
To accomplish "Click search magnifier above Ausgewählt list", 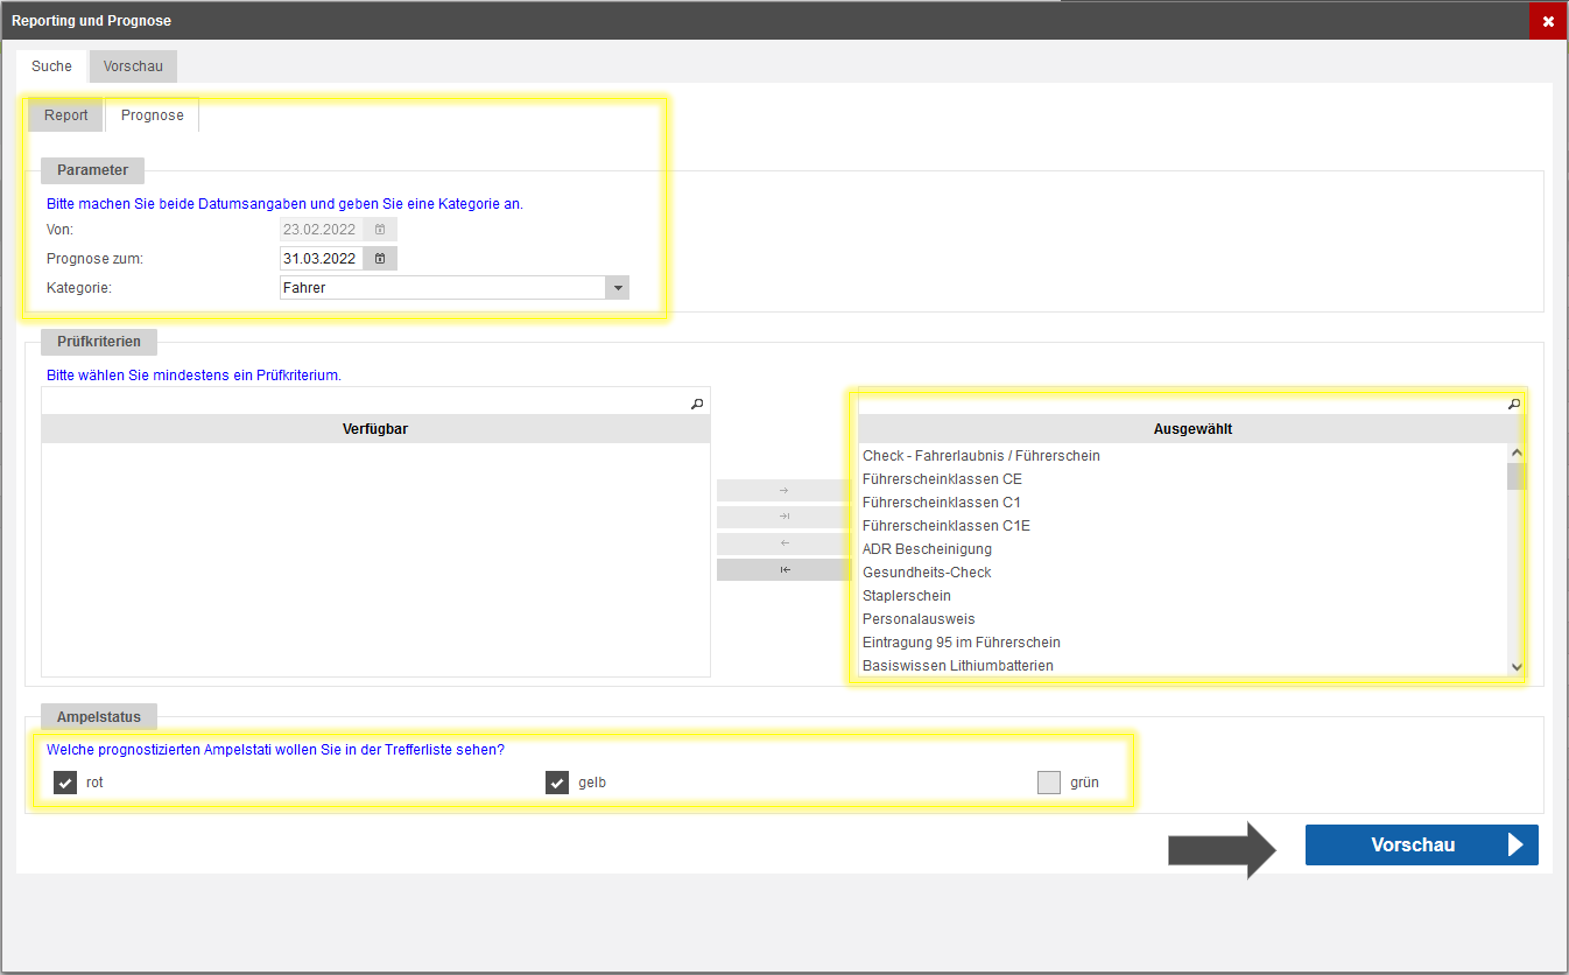I will [x=1514, y=404].
